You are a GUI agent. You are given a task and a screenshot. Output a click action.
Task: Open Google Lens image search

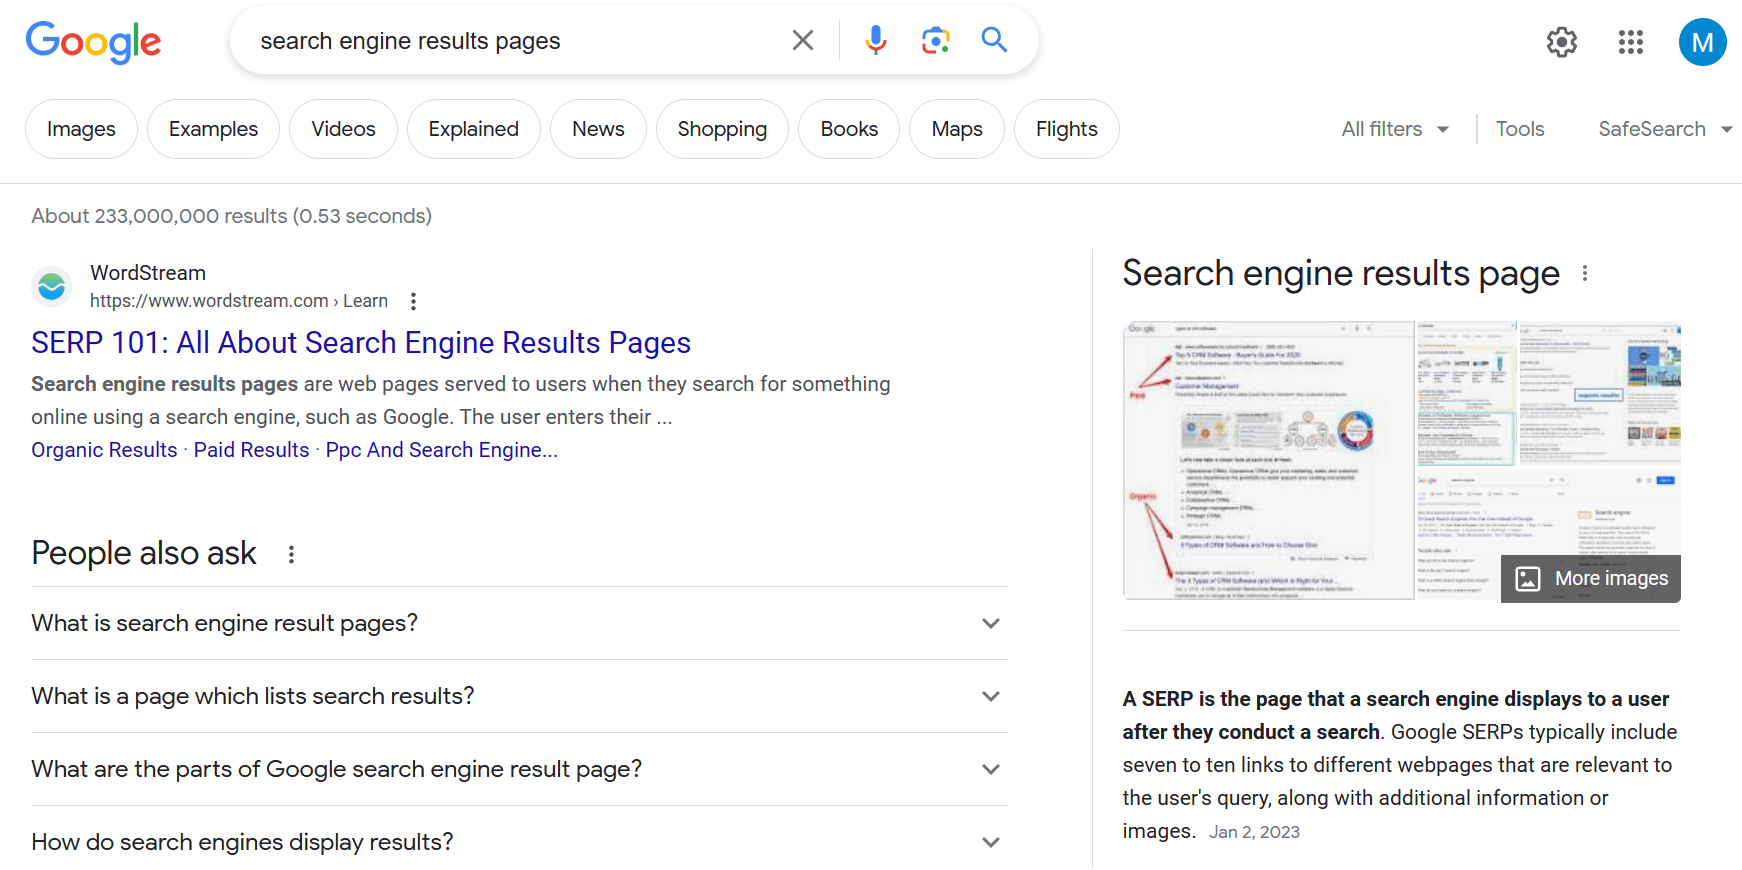pyautogui.click(x=935, y=40)
